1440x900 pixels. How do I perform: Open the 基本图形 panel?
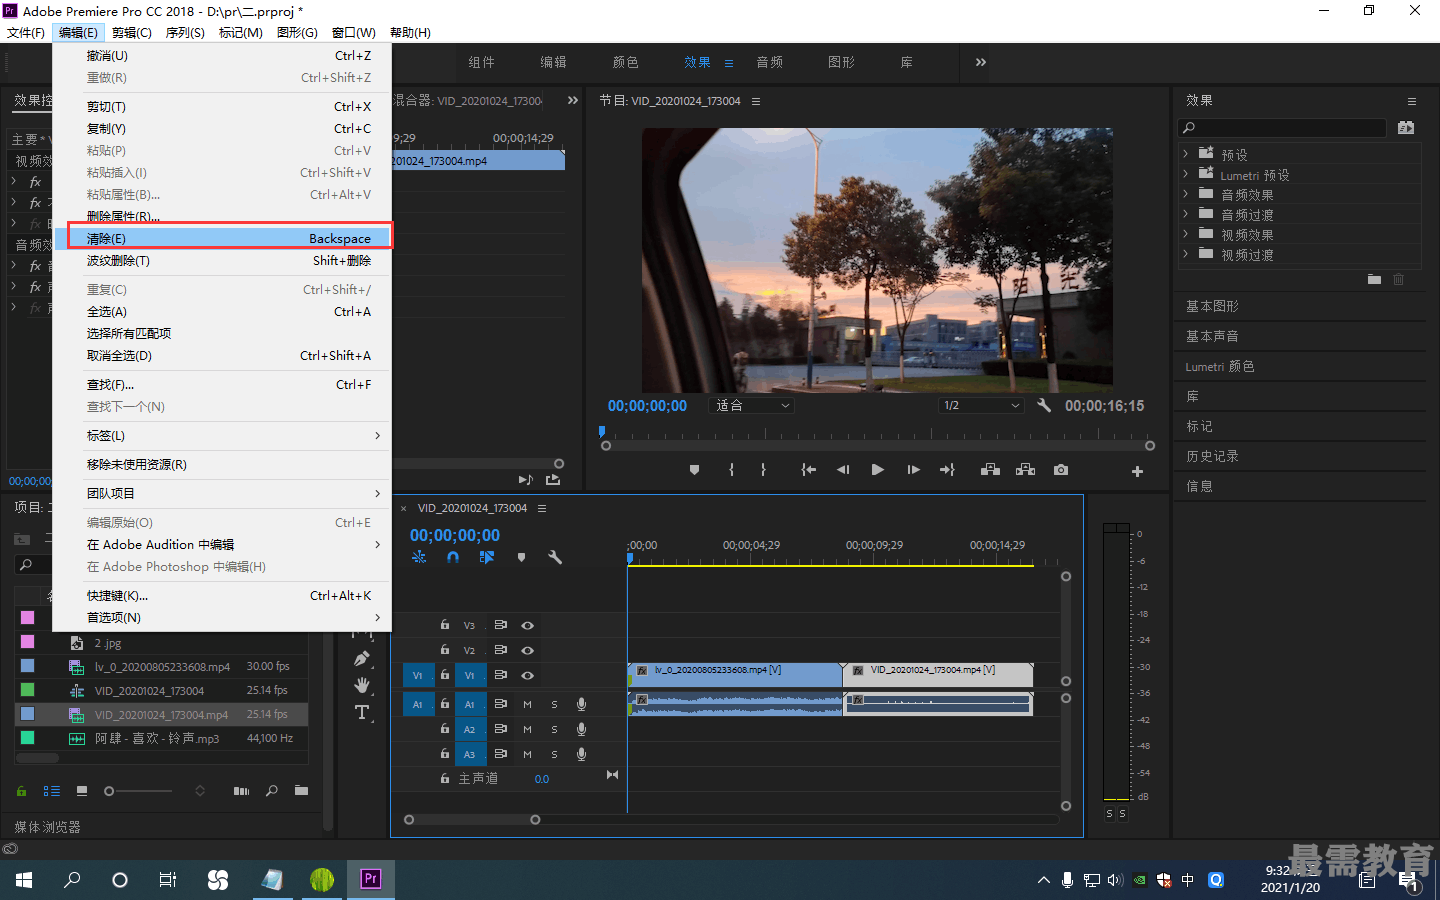coord(1212,306)
